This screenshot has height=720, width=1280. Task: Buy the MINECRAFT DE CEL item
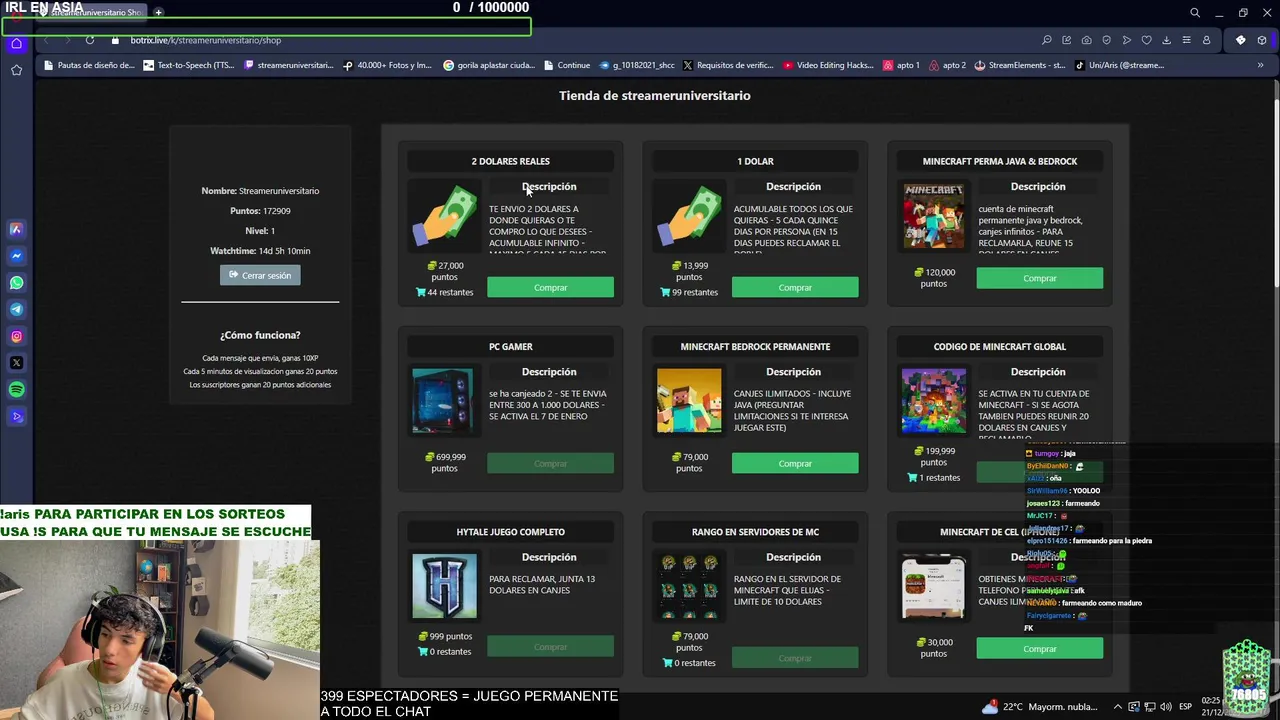[1039, 648]
